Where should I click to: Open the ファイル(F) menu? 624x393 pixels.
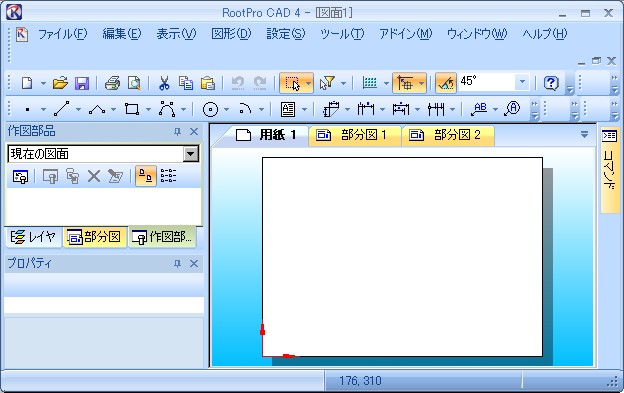pyautogui.click(x=62, y=34)
